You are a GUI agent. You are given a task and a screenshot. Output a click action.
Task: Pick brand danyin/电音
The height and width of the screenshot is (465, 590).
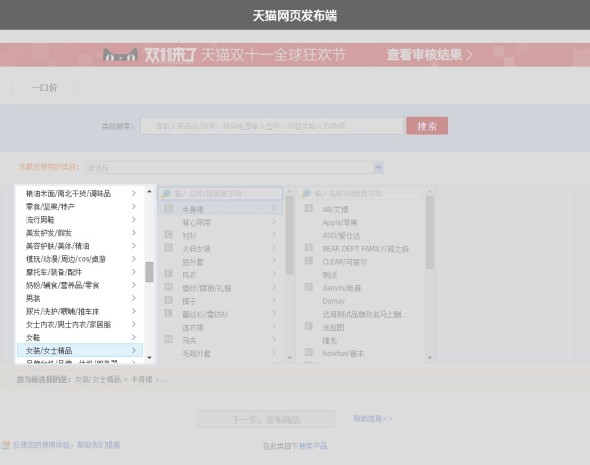[342, 288]
